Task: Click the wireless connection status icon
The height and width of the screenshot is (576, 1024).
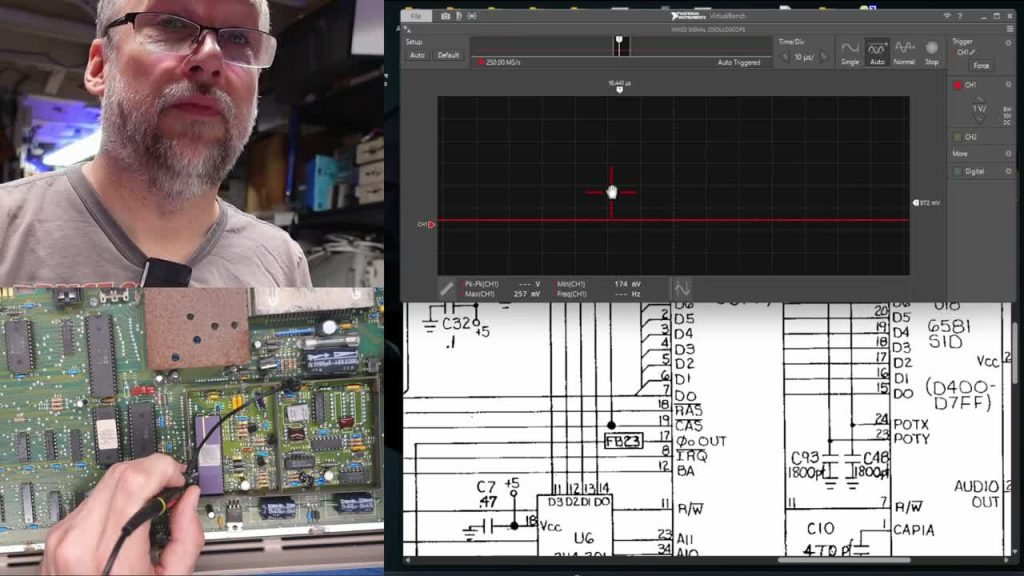Action: pyautogui.click(x=947, y=16)
